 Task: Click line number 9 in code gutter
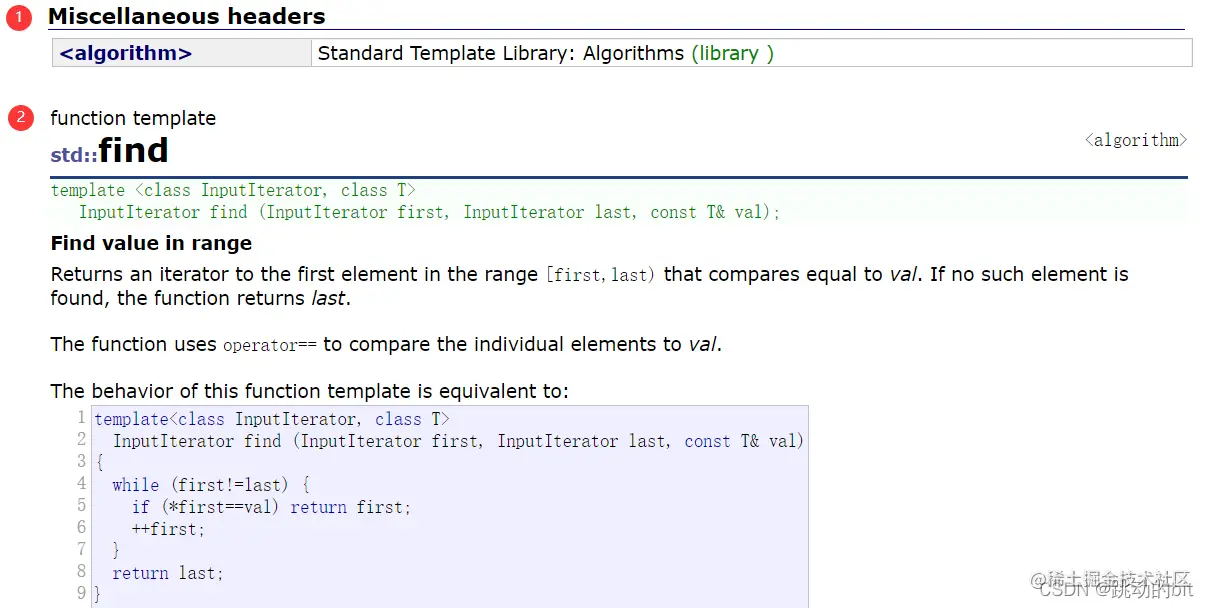pyautogui.click(x=81, y=593)
